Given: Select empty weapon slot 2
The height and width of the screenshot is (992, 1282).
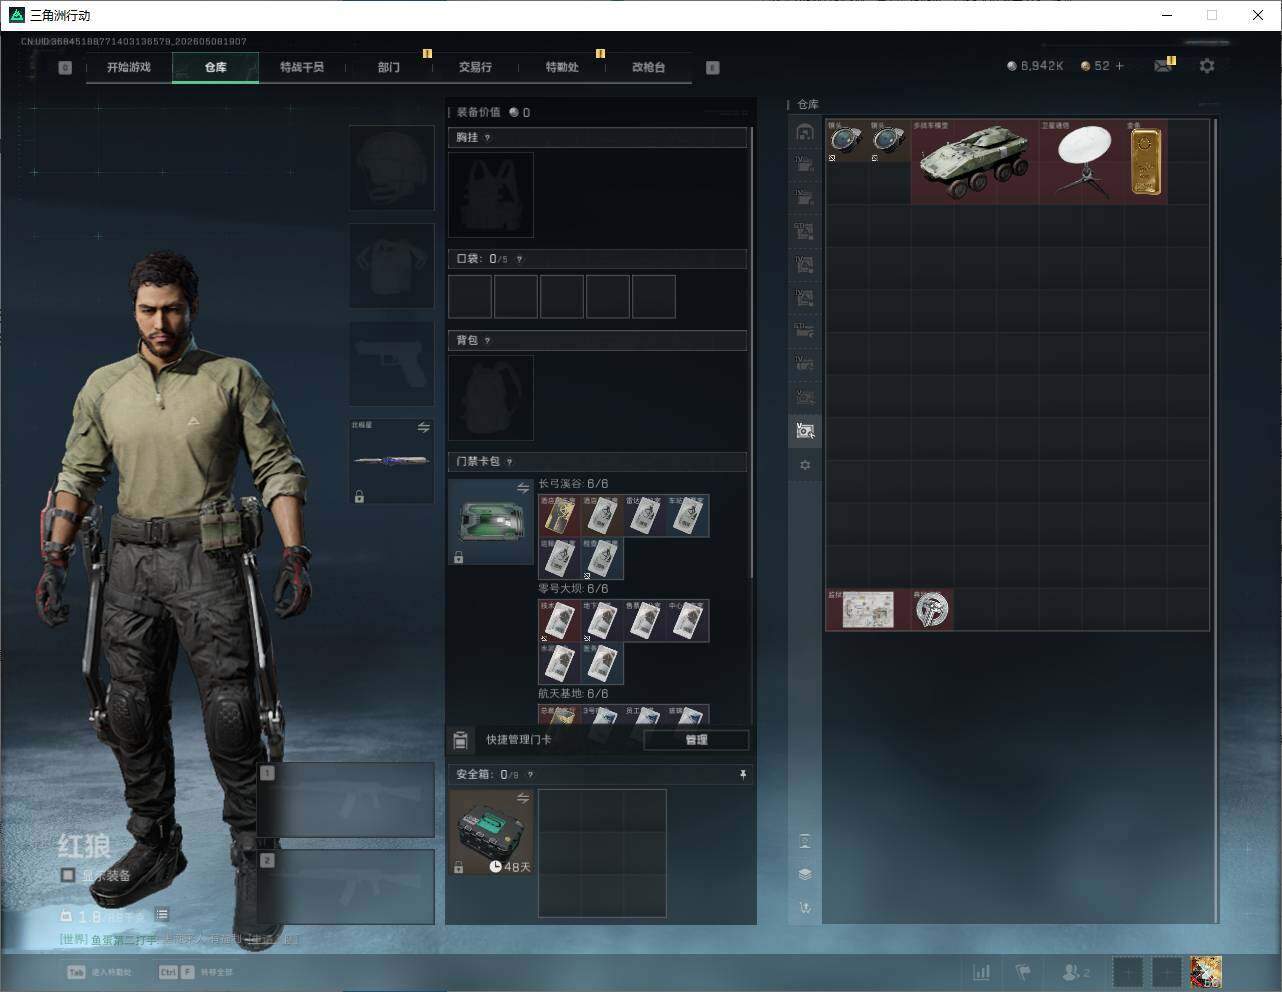Looking at the screenshot, I should 346,887.
